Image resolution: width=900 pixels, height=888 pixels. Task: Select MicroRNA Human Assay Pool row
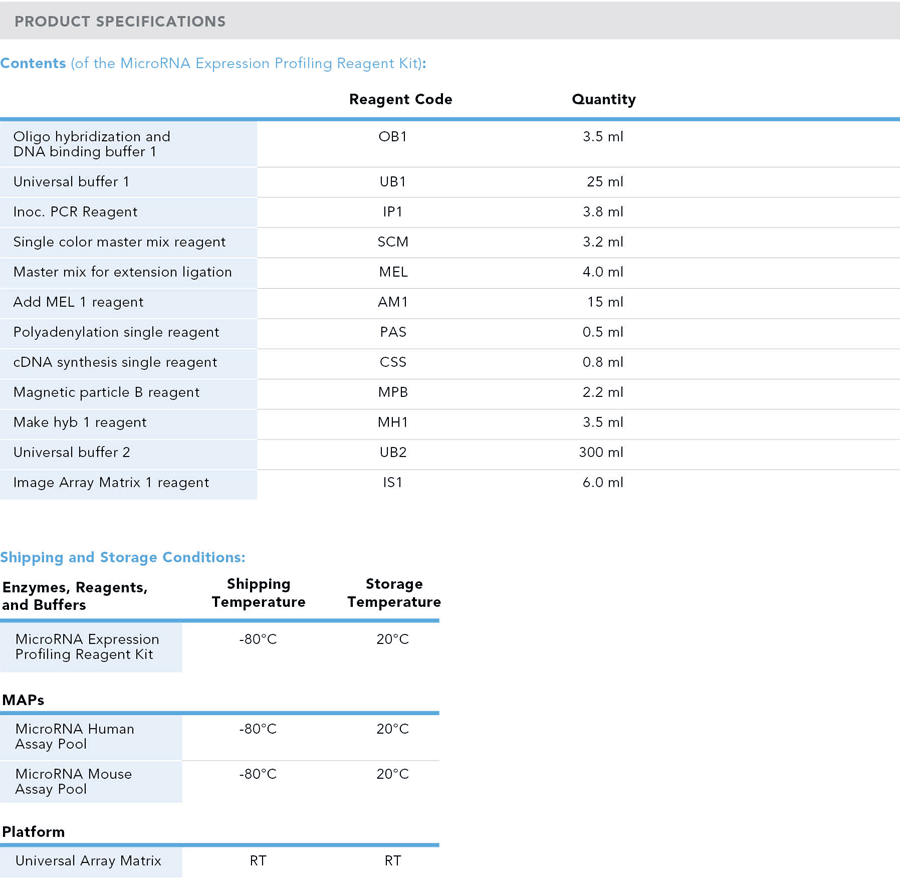(x=220, y=737)
